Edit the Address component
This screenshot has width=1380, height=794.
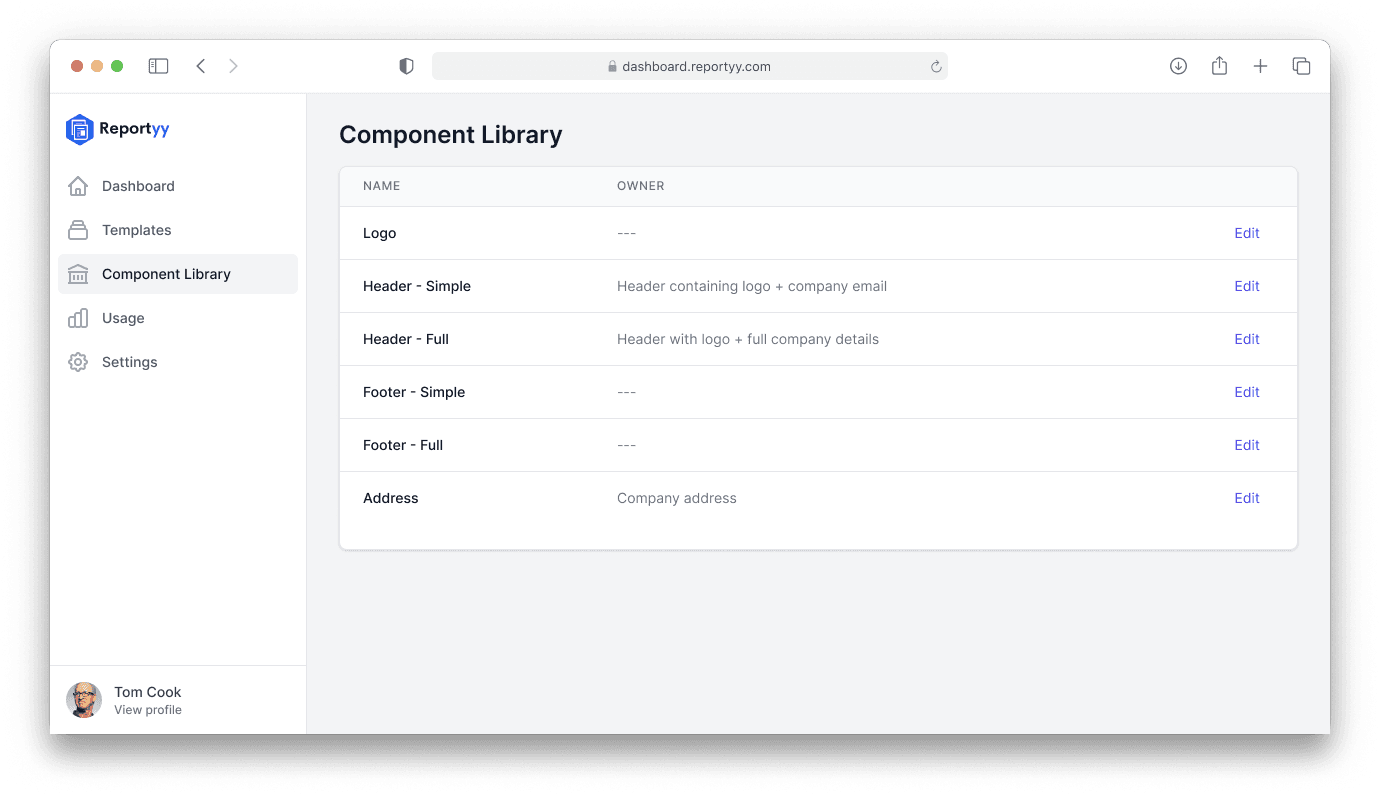pyautogui.click(x=1246, y=498)
